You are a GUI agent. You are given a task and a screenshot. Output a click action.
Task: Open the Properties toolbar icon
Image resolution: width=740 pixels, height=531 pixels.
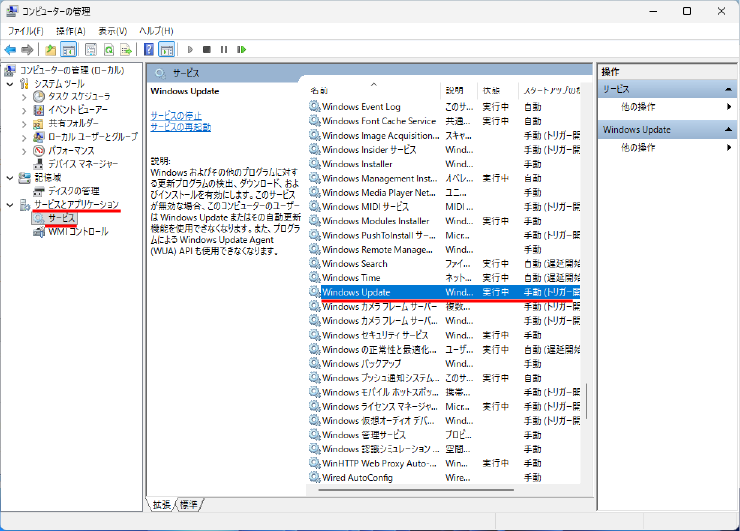point(91,50)
